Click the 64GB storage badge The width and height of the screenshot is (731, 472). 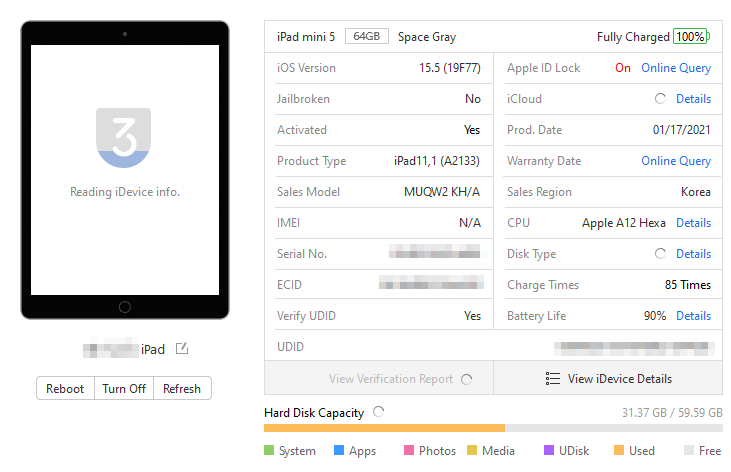pos(367,36)
